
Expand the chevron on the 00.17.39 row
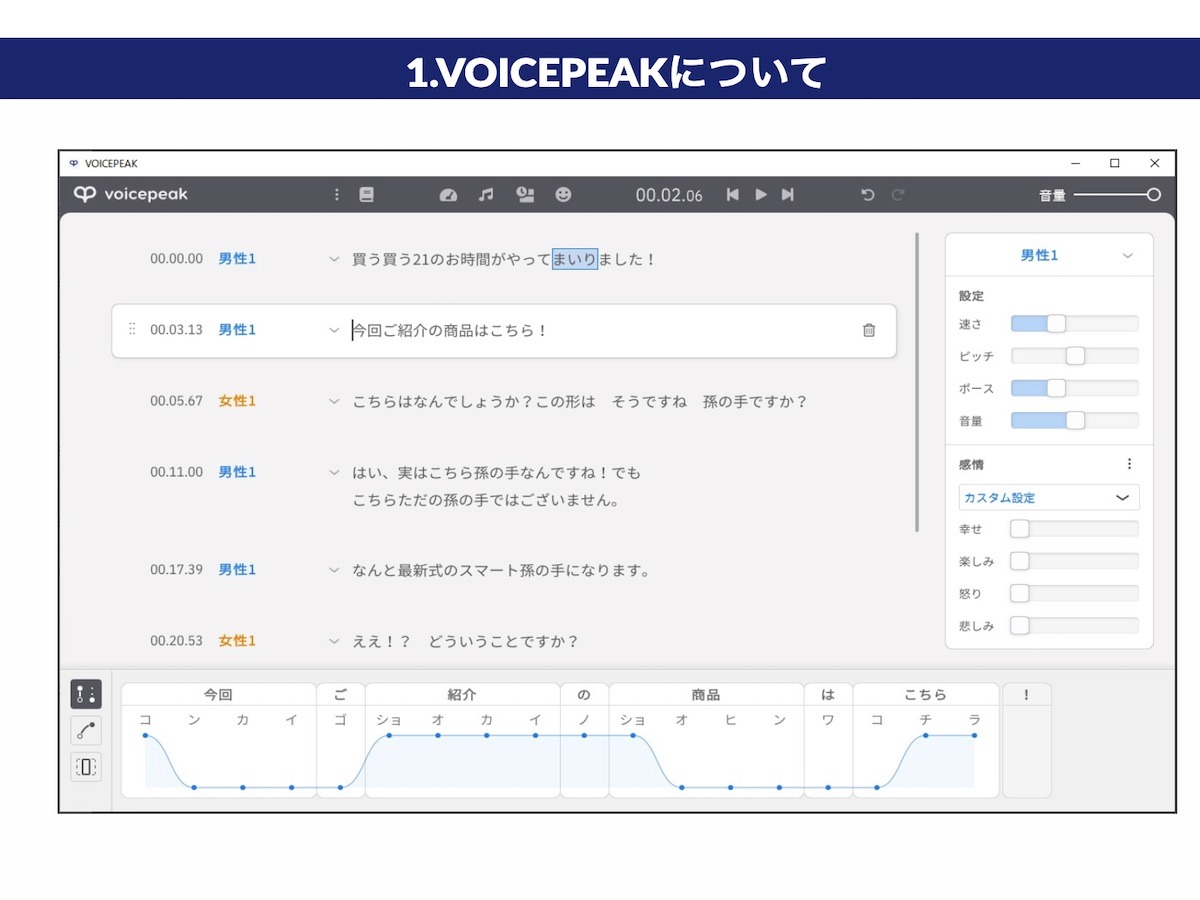[334, 570]
